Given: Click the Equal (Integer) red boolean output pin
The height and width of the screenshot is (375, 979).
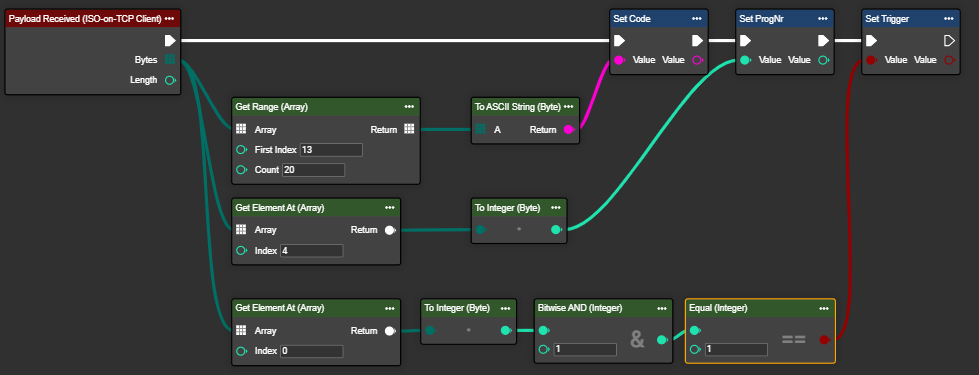Looking at the screenshot, I should (824, 339).
